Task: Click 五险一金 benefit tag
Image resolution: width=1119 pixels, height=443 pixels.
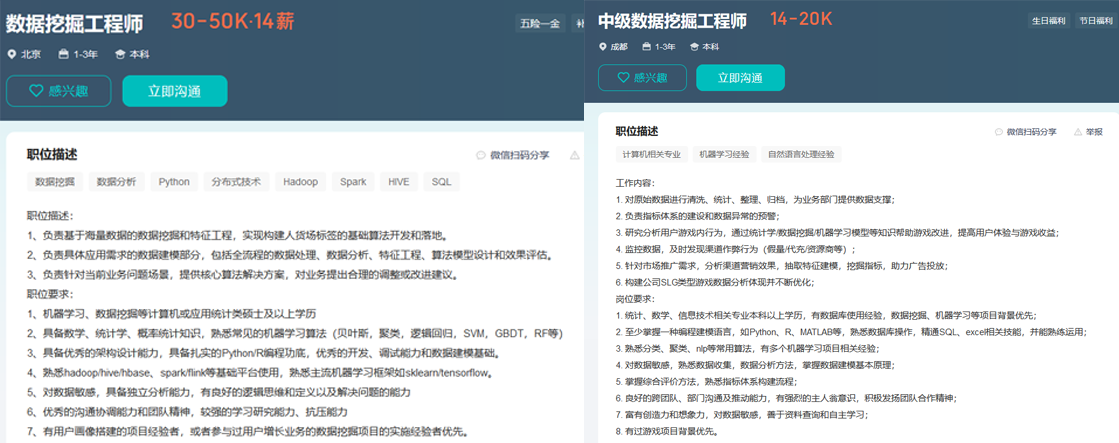Action: 540,24
